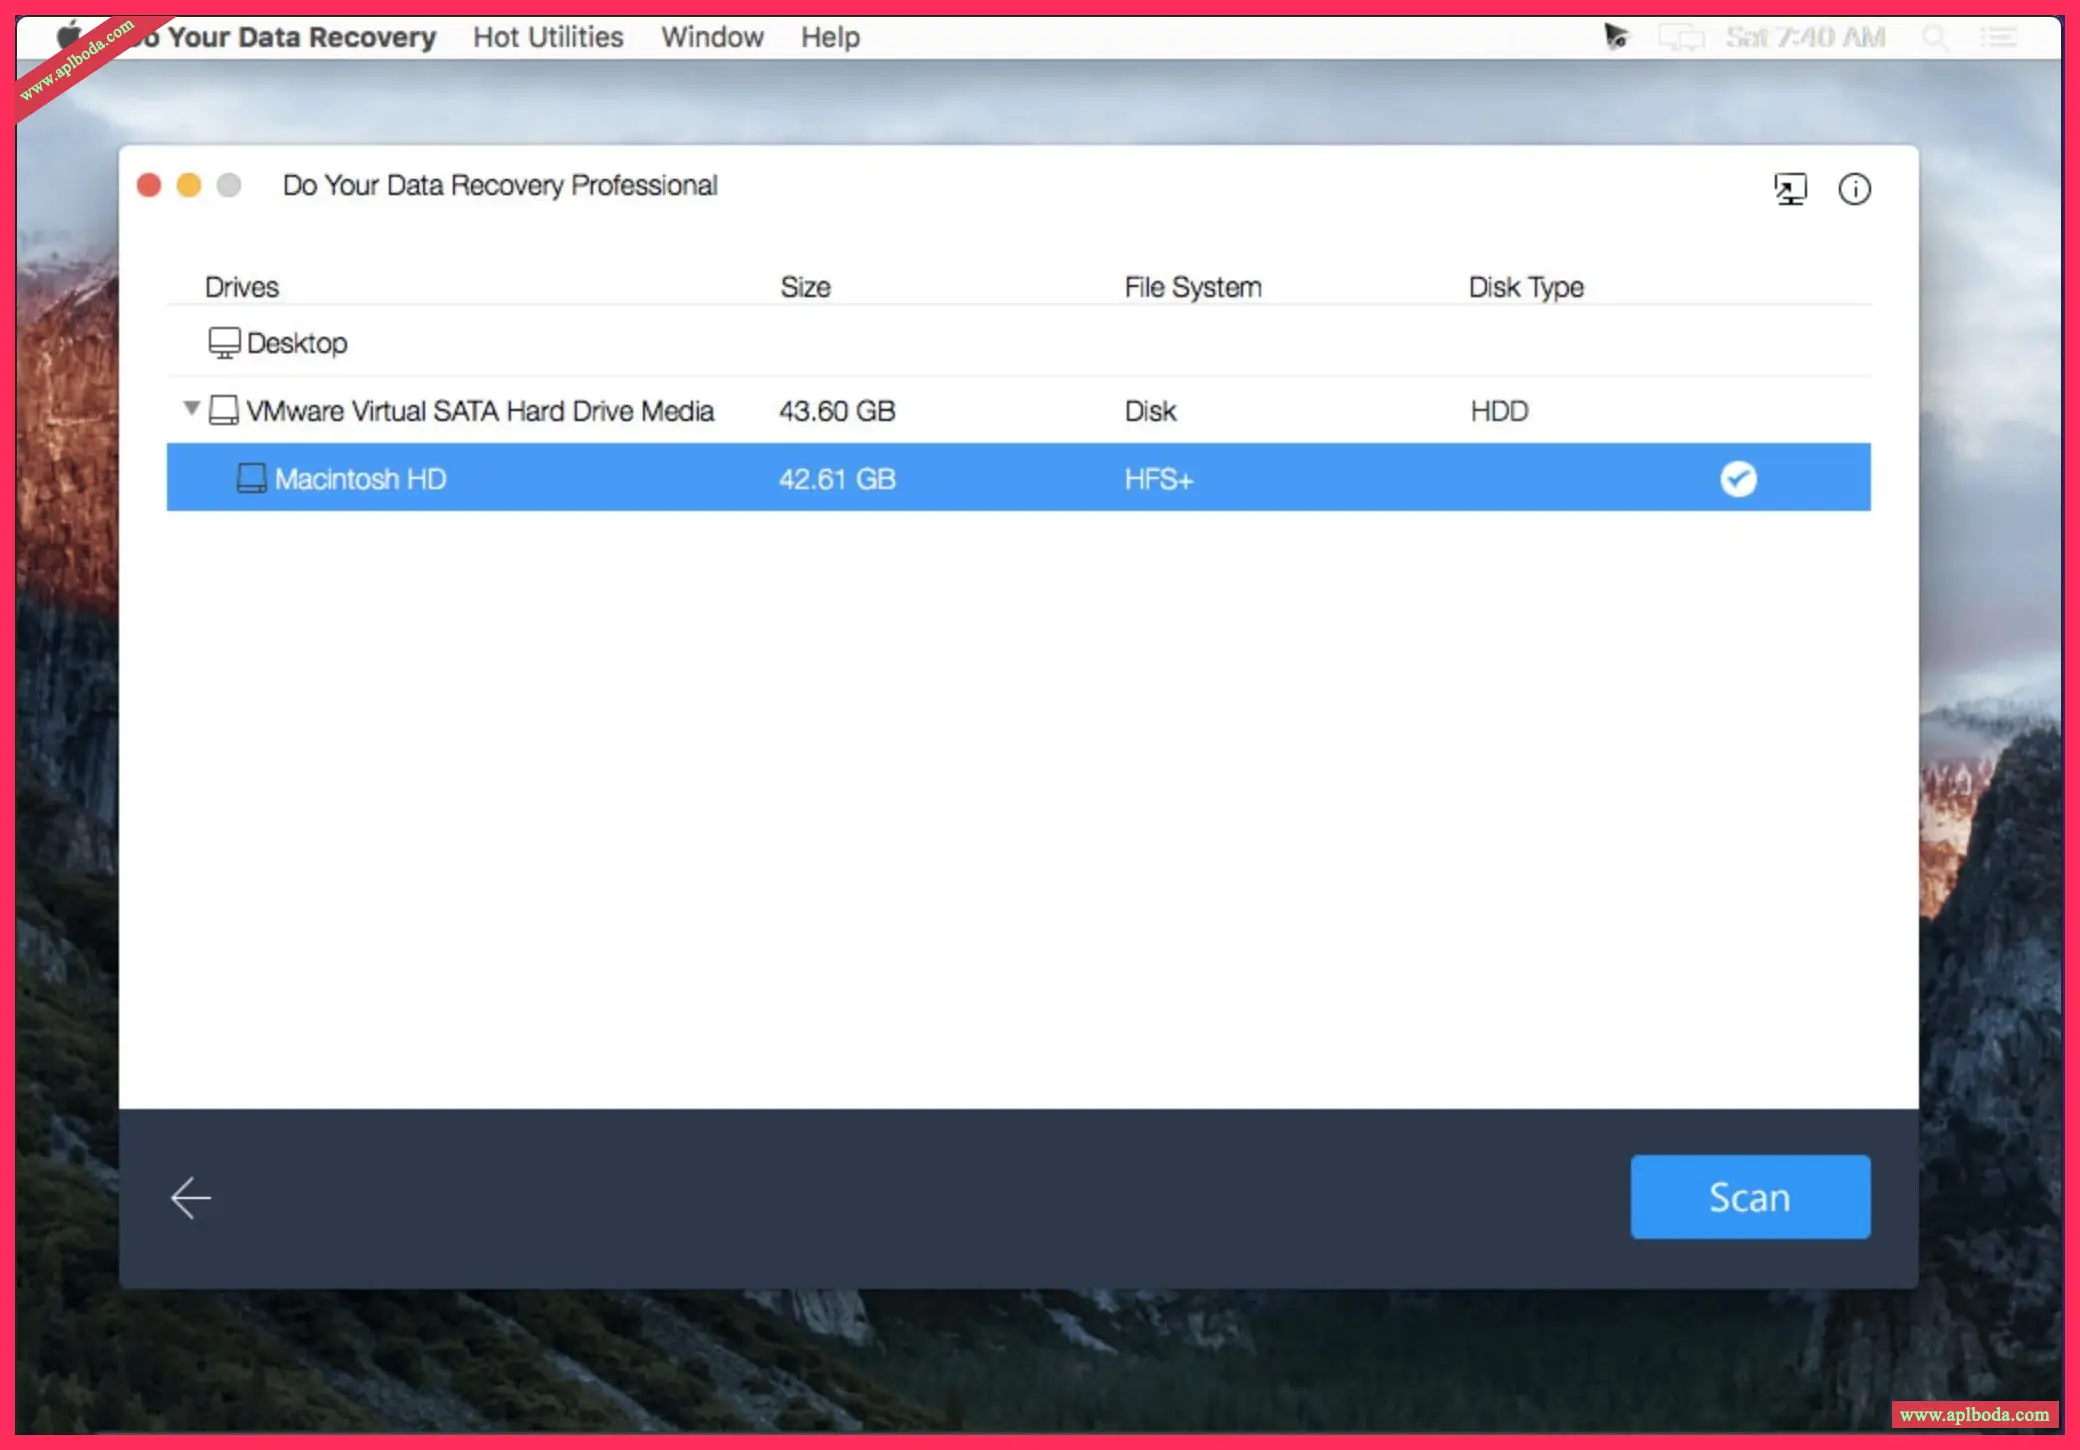Click the Scan button
Screen dimensions: 2080x1450
tap(1749, 1196)
